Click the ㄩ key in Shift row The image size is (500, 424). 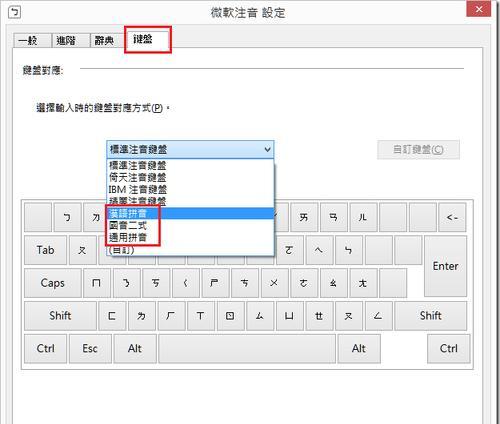(x=290, y=316)
